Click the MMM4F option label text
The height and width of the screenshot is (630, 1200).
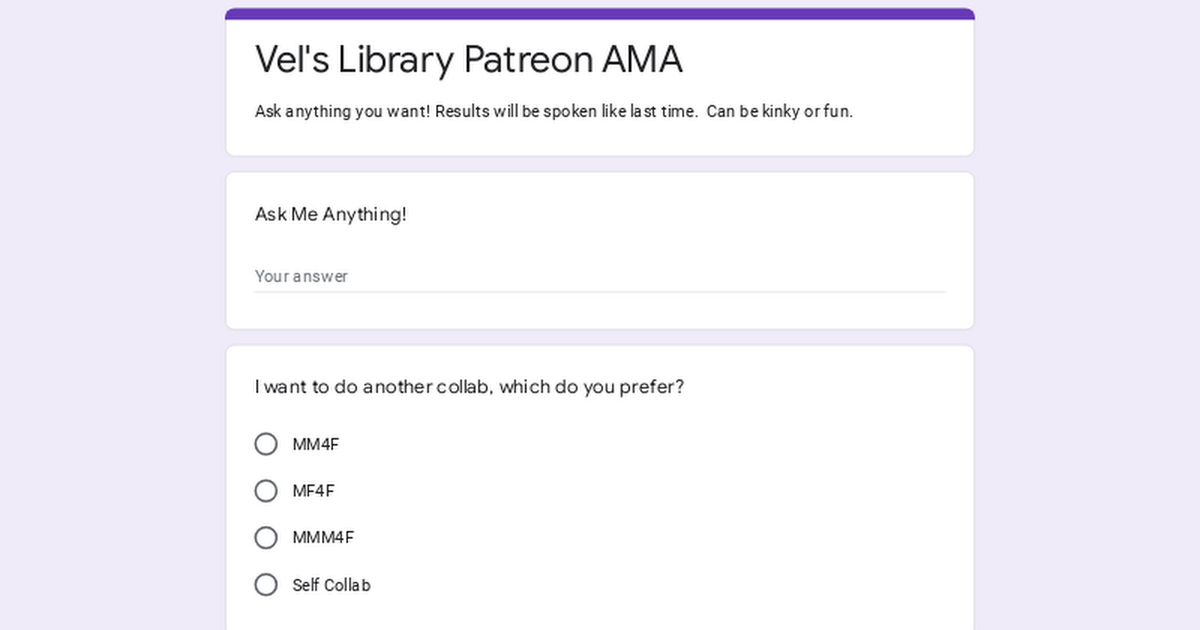[x=323, y=538]
